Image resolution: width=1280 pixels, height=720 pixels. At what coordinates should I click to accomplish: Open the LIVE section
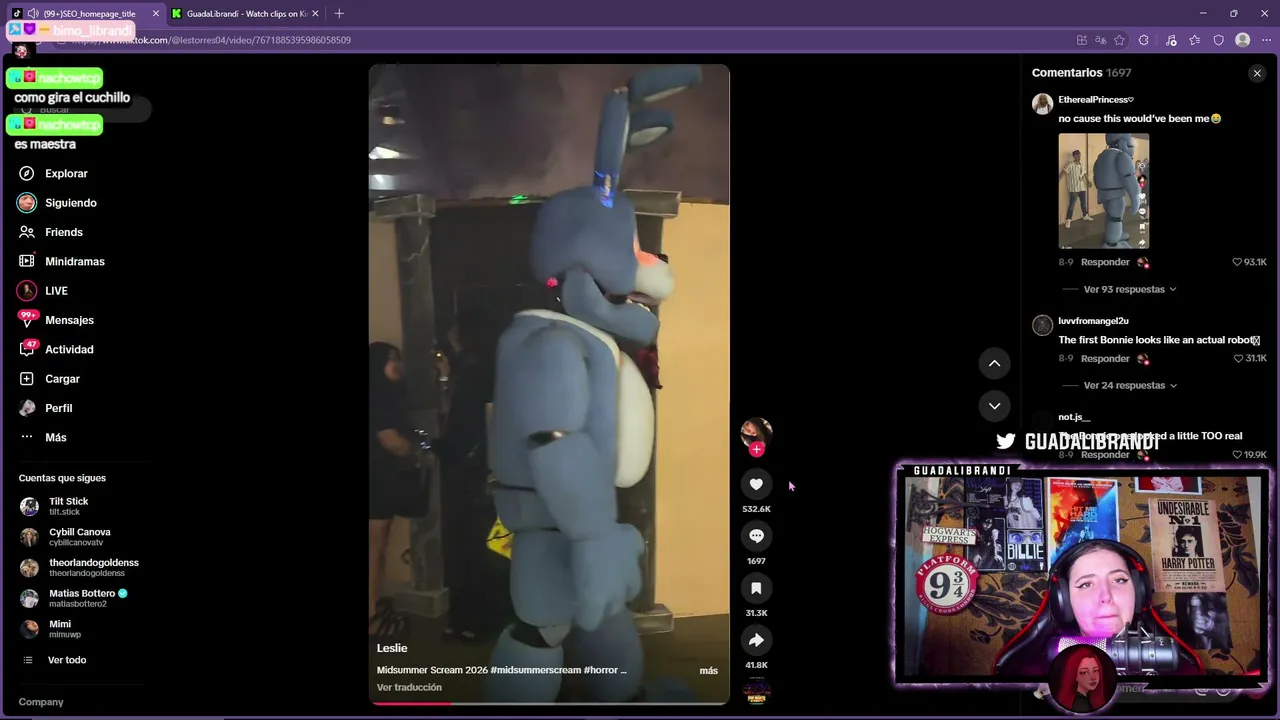(43, 291)
